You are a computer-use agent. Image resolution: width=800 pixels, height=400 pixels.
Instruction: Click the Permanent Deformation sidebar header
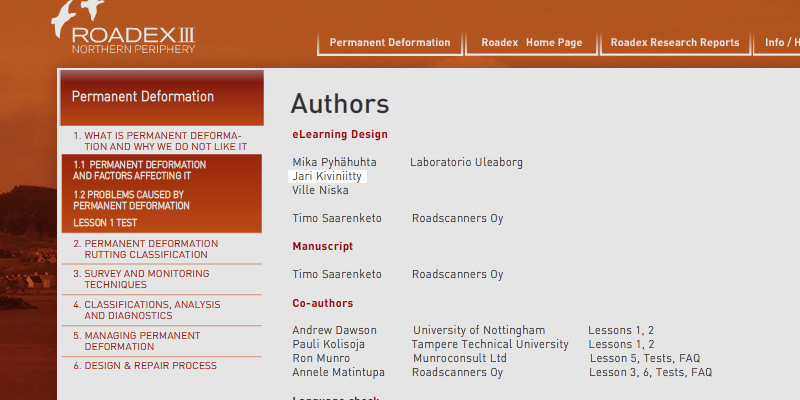[x=162, y=97]
